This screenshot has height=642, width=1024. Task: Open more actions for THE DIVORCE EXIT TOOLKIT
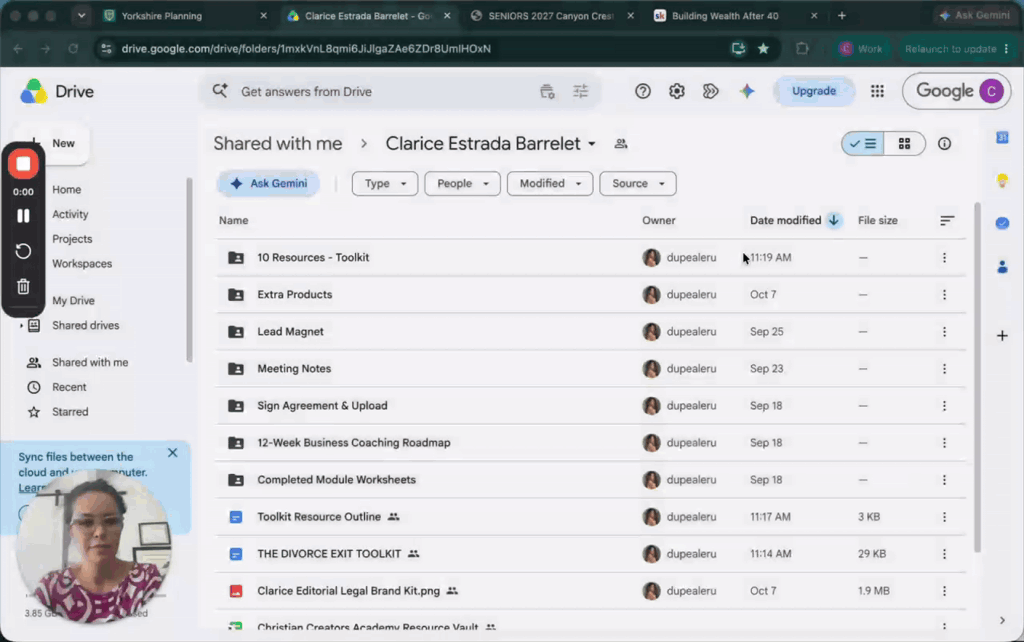point(944,554)
